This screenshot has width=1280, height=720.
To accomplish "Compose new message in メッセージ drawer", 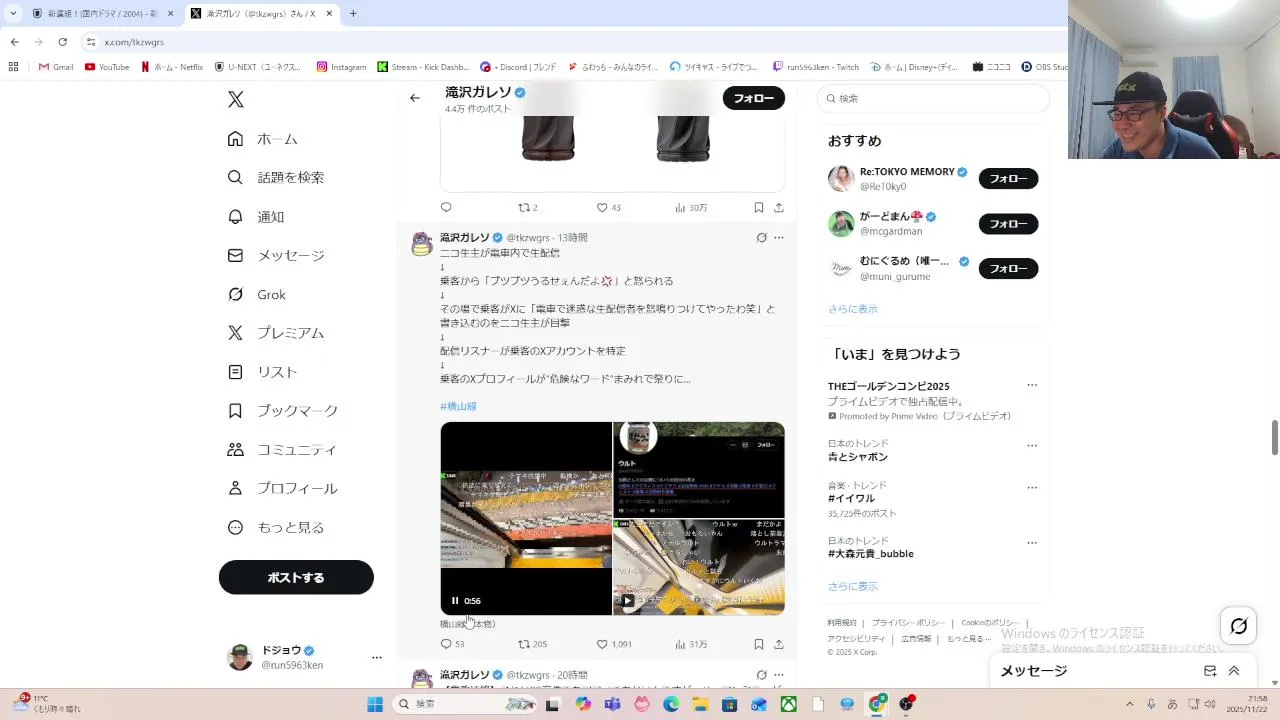I will tap(1210, 671).
